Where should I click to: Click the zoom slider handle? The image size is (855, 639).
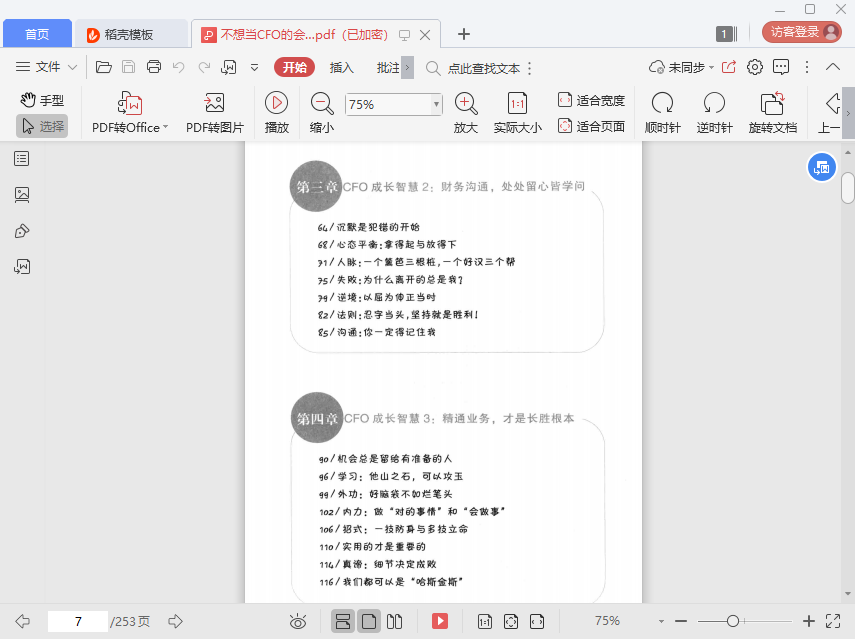[733, 620]
